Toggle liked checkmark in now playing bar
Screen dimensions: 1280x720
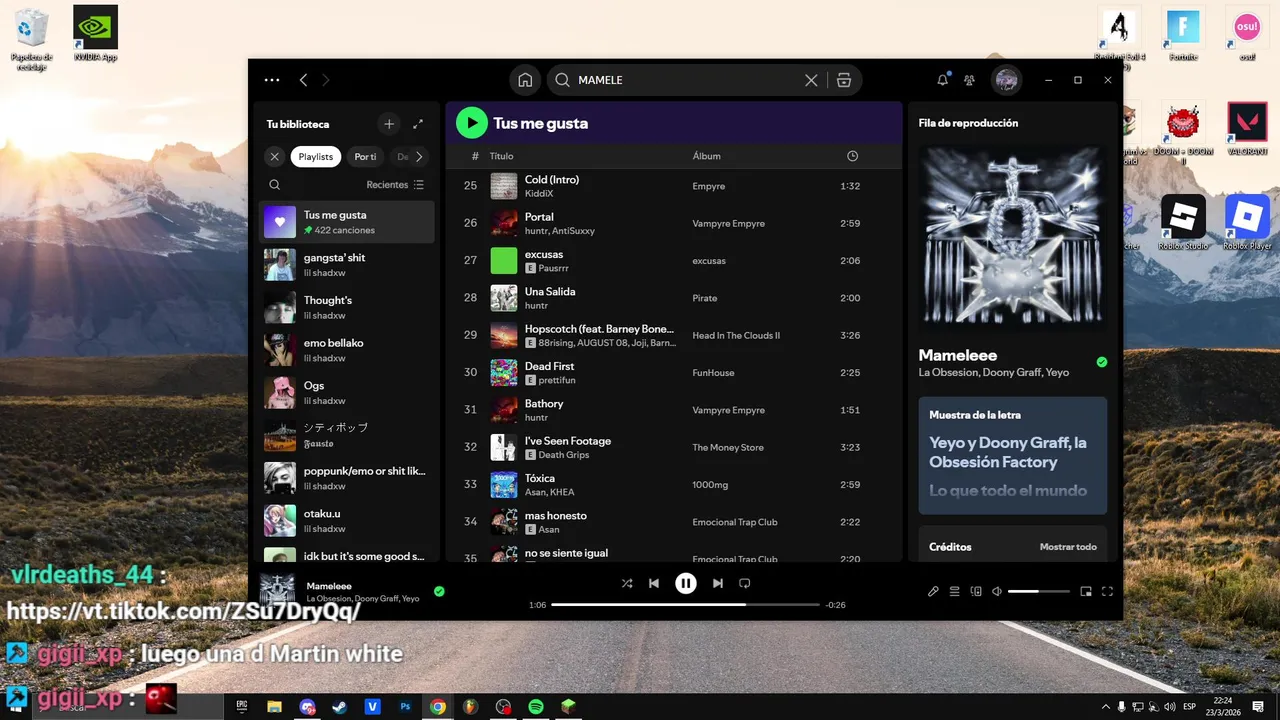(x=439, y=591)
